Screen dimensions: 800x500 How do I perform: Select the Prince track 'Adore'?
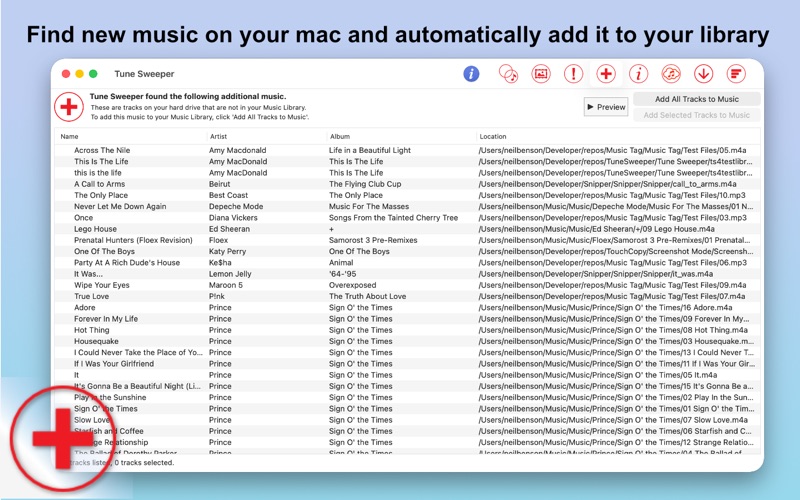(x=85, y=308)
